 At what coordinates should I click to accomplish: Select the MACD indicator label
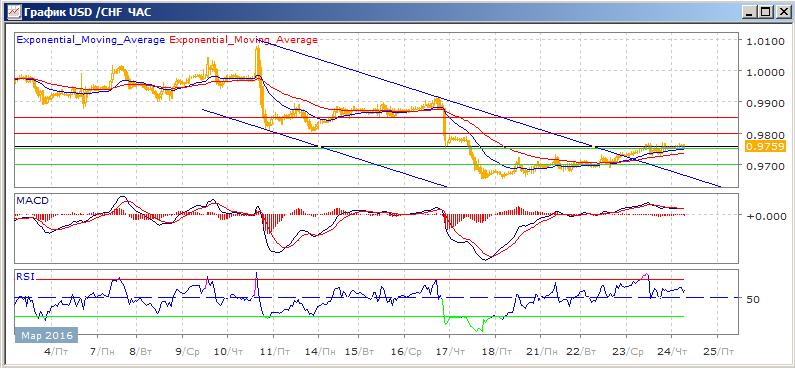[x=32, y=201]
